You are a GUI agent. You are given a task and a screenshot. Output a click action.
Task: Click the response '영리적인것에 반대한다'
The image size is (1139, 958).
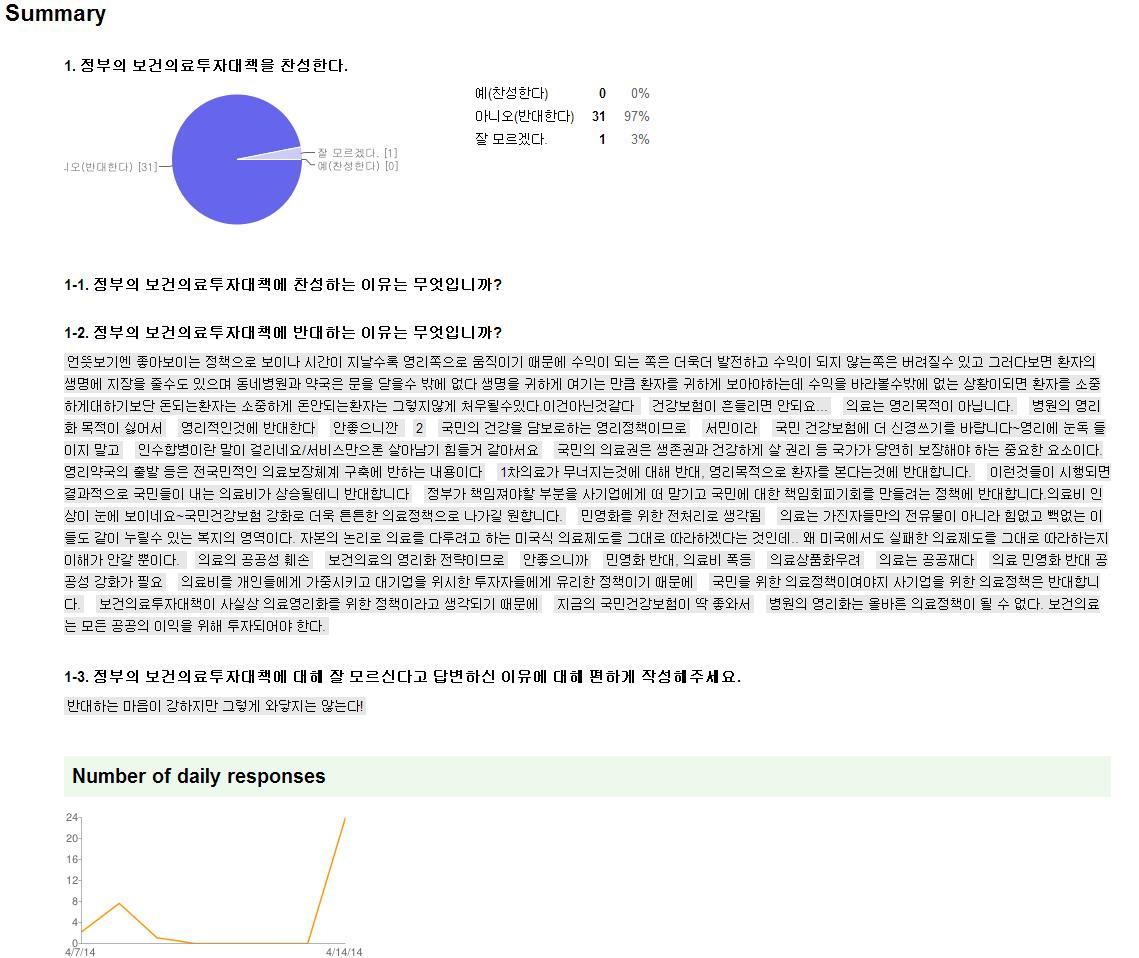point(248,429)
